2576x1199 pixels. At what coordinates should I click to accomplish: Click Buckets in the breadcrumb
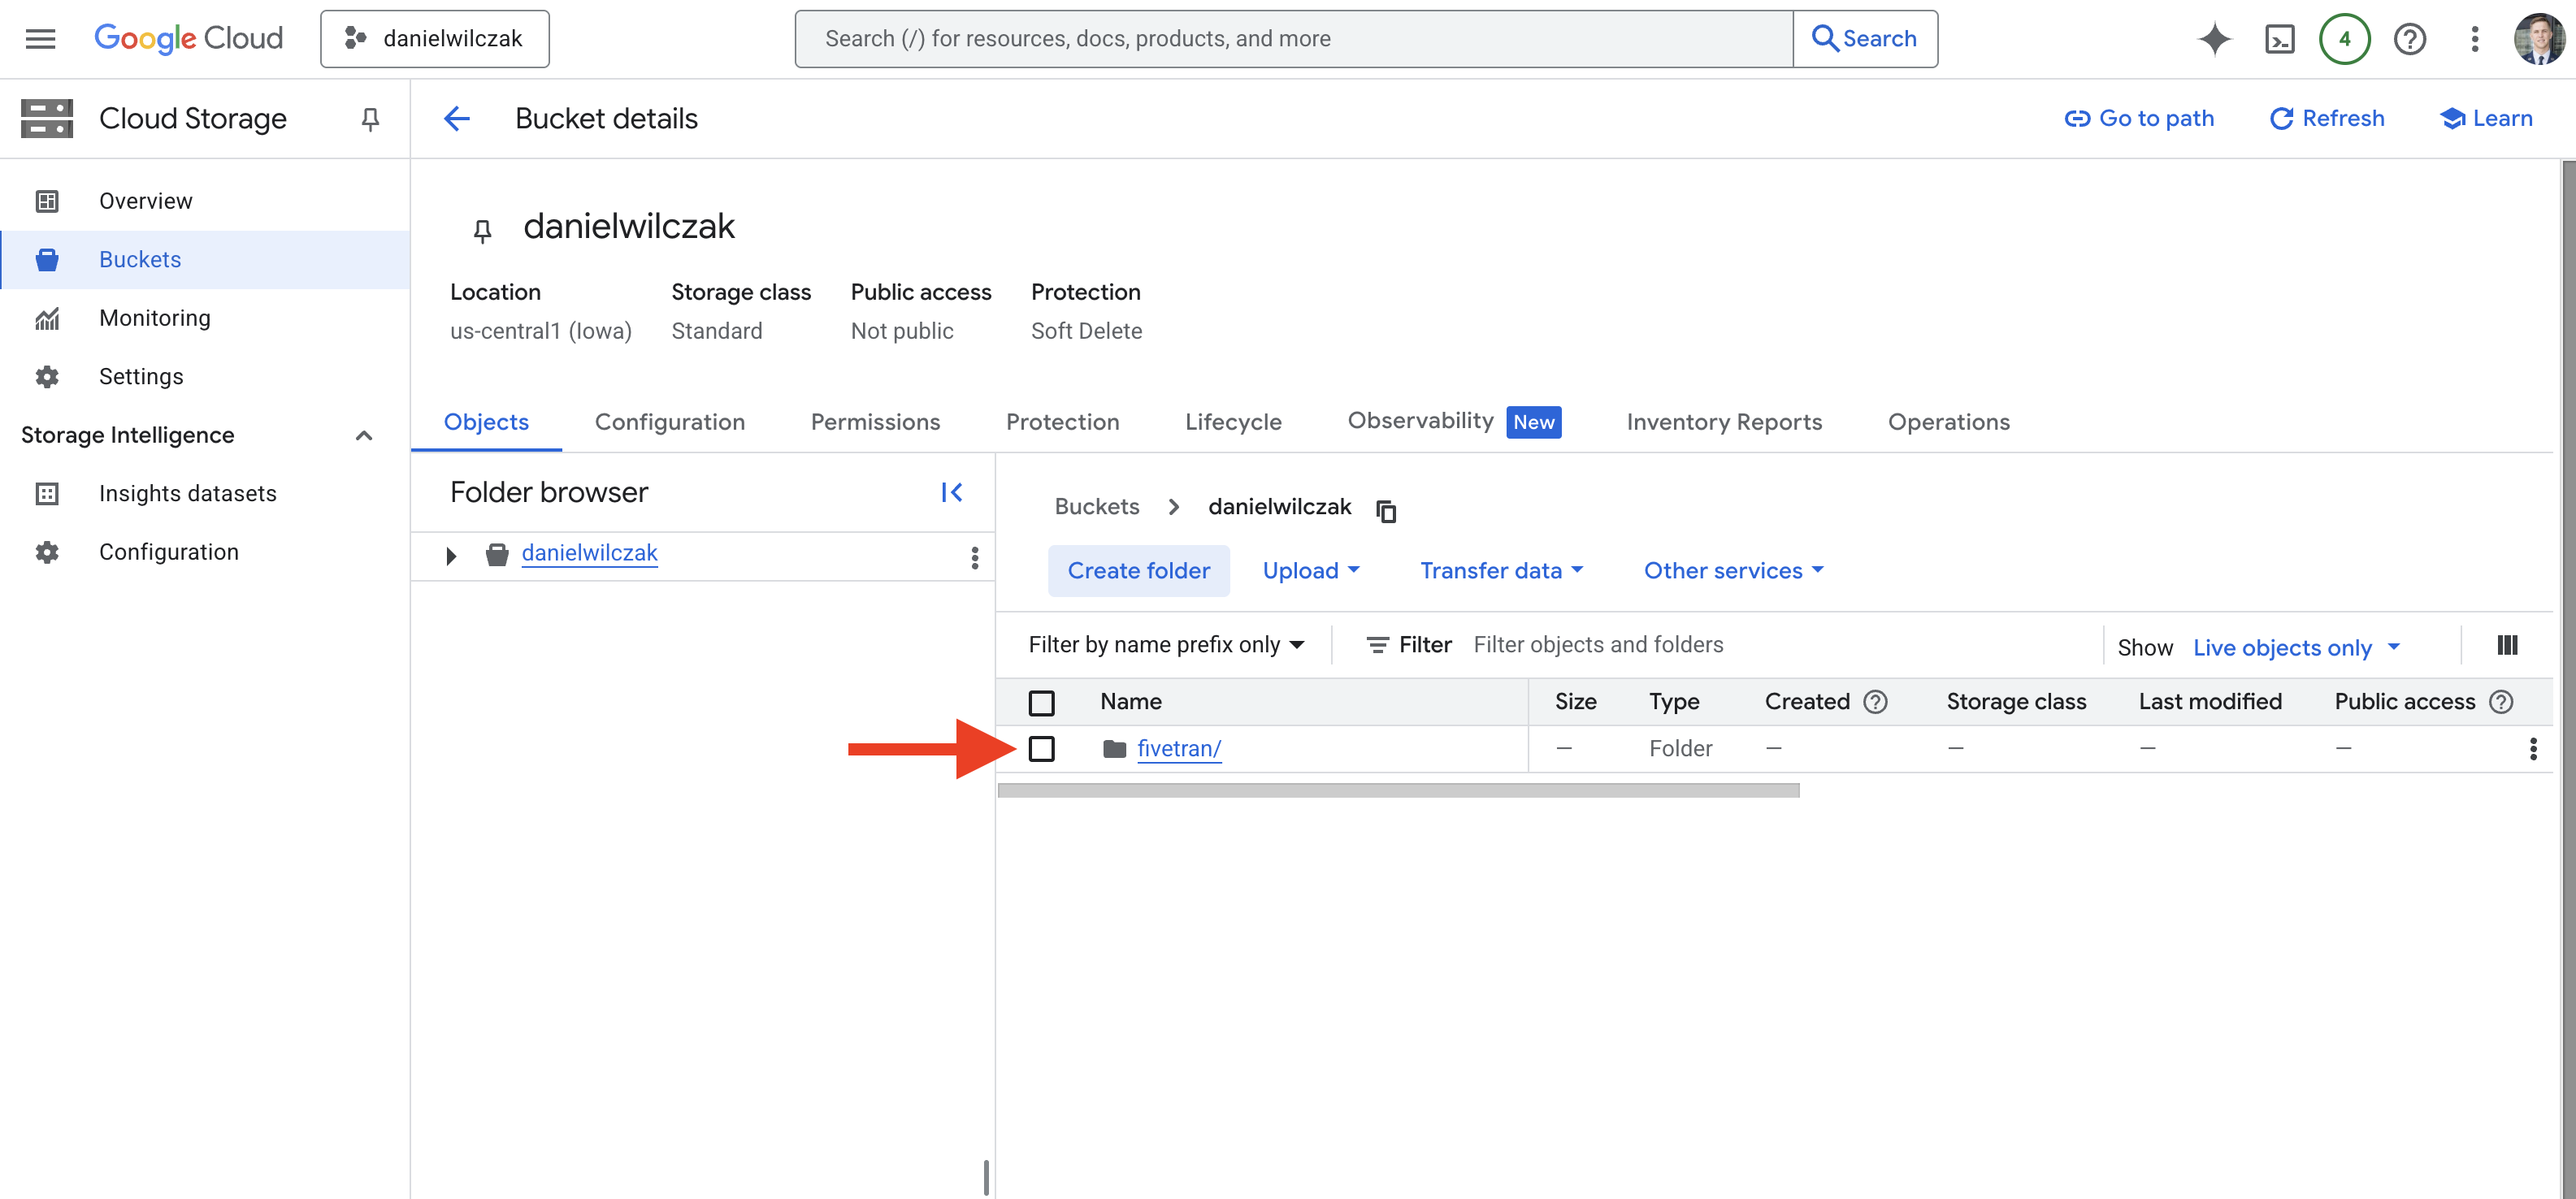click(1097, 507)
